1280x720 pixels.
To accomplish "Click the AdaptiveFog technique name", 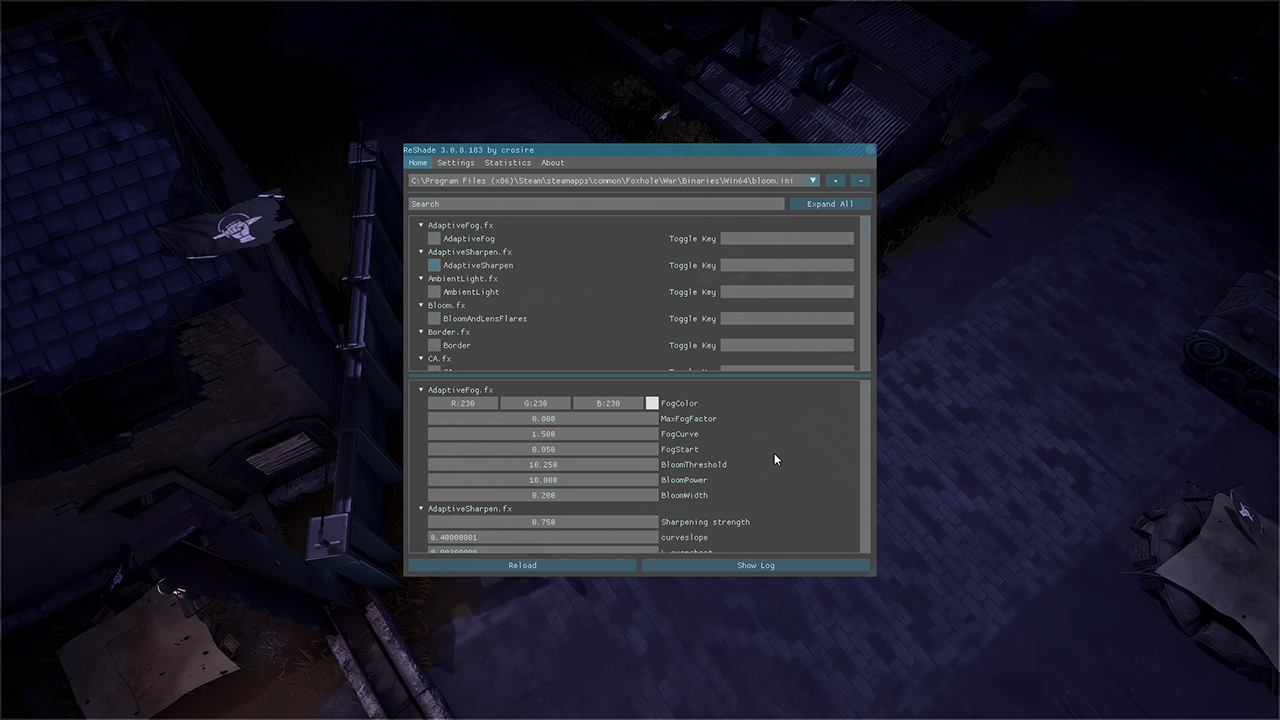I will (469, 239).
